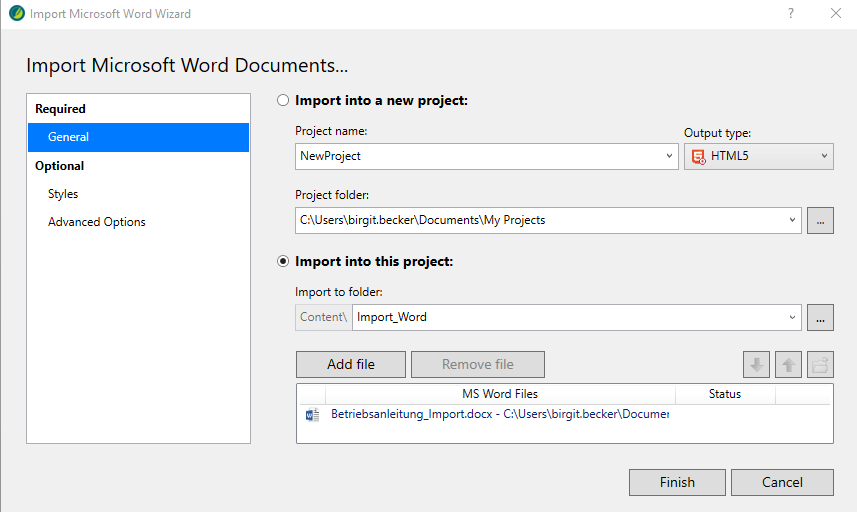Click the Finish button
857x512 pixels.
[677, 483]
